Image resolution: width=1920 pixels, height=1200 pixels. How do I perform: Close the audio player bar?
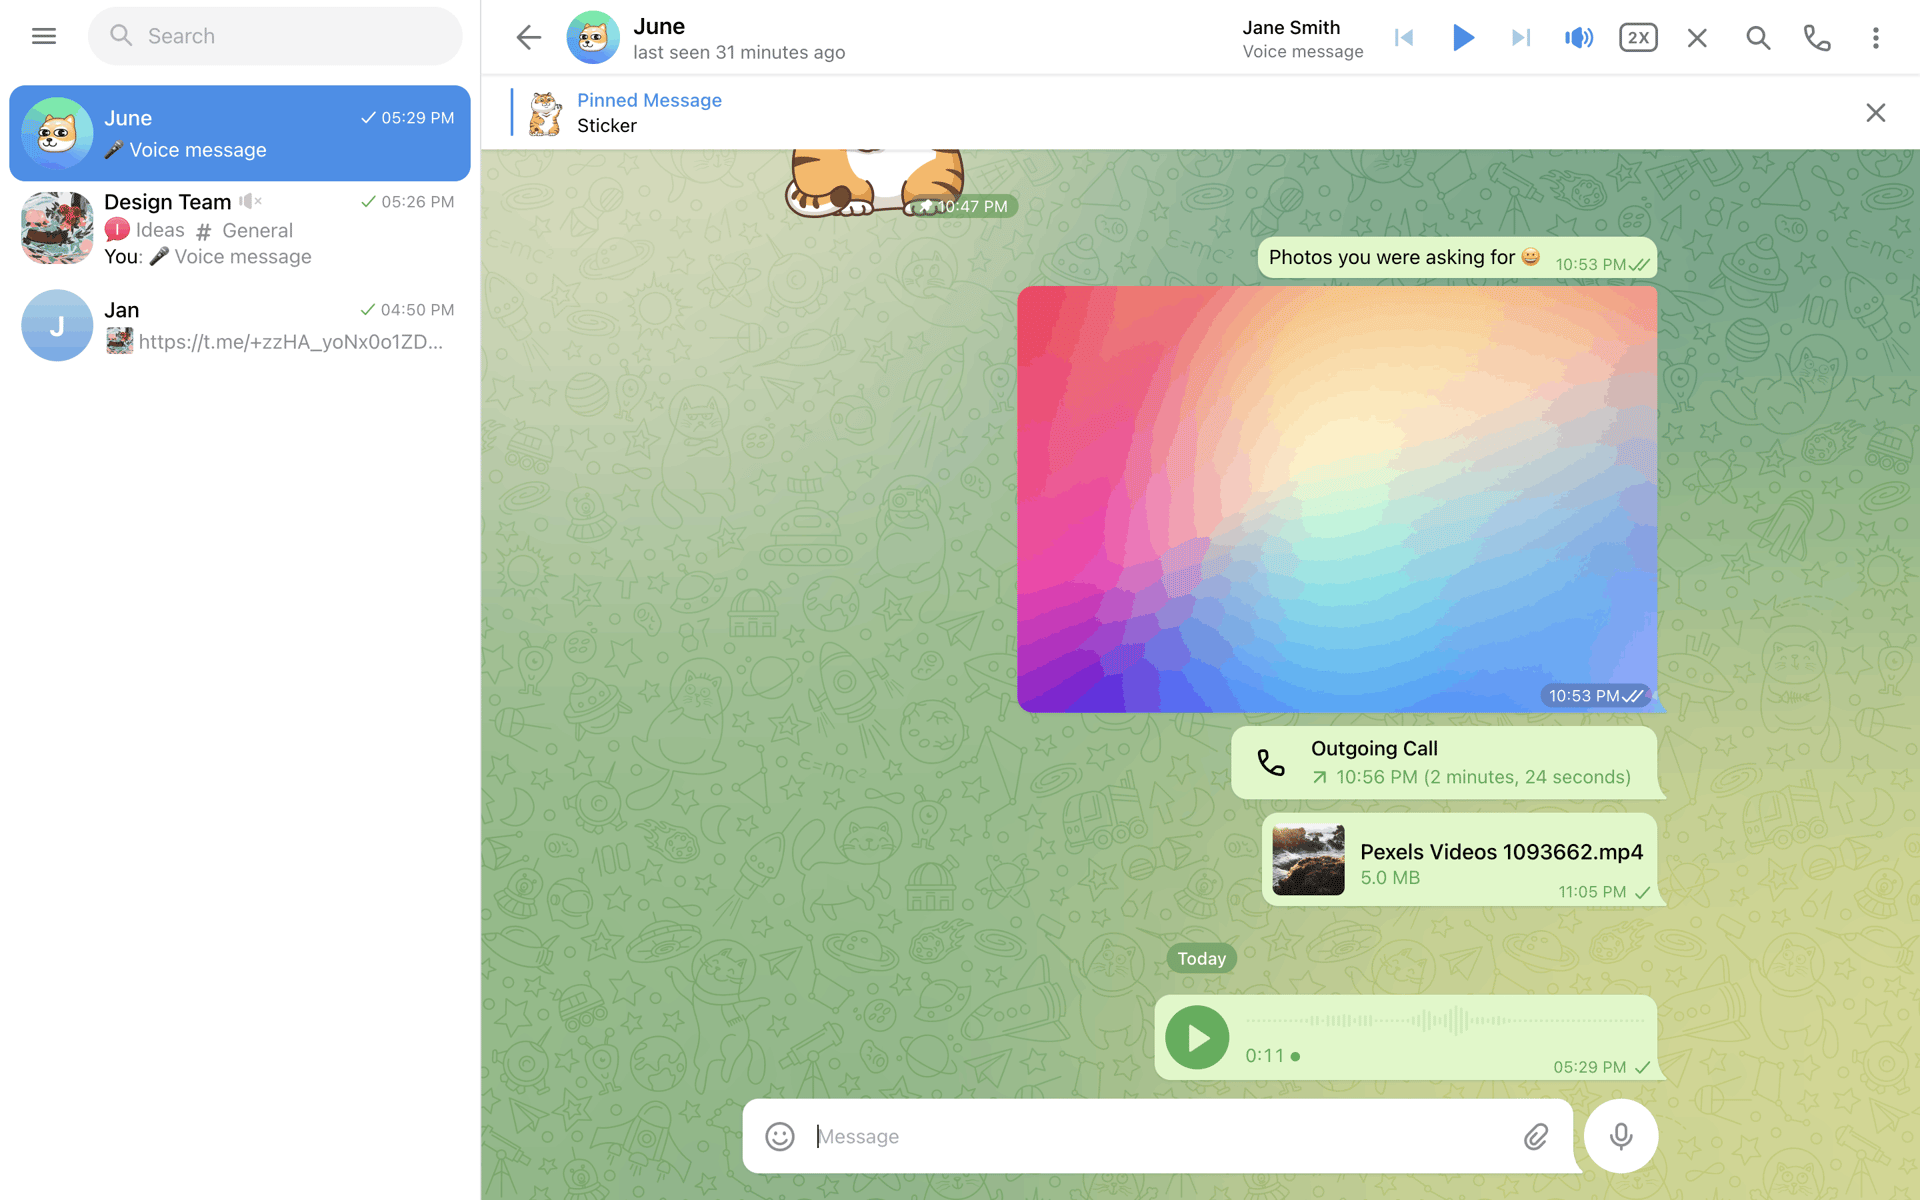[1697, 38]
